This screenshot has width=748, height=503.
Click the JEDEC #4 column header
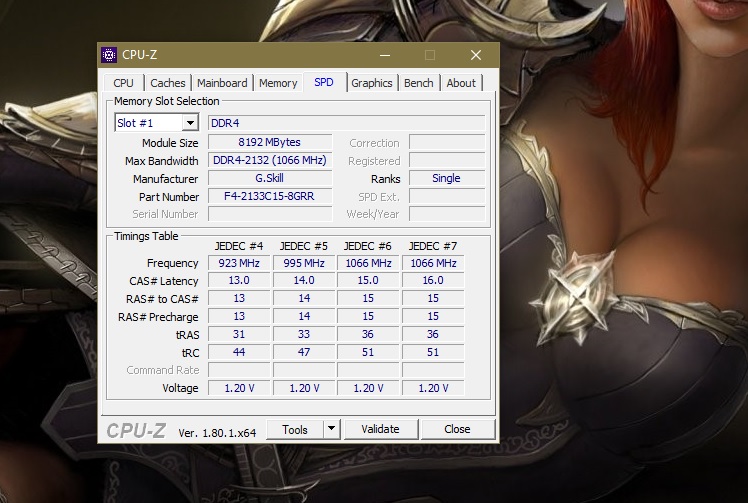(239, 246)
